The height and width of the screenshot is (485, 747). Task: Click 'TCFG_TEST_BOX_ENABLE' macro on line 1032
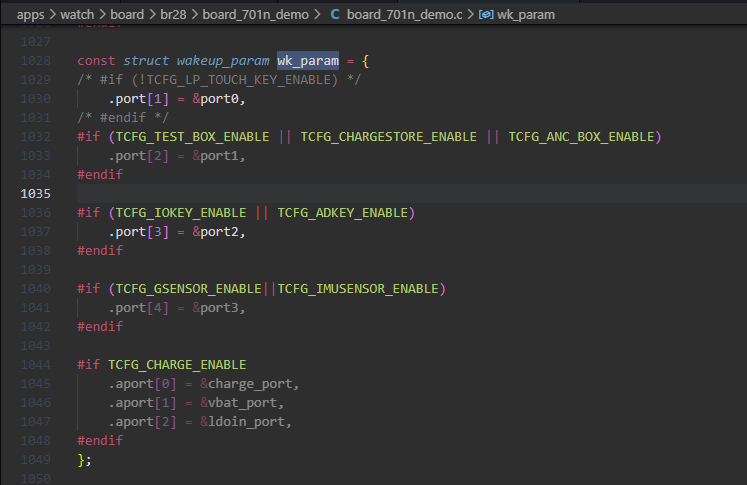[x=192, y=137]
